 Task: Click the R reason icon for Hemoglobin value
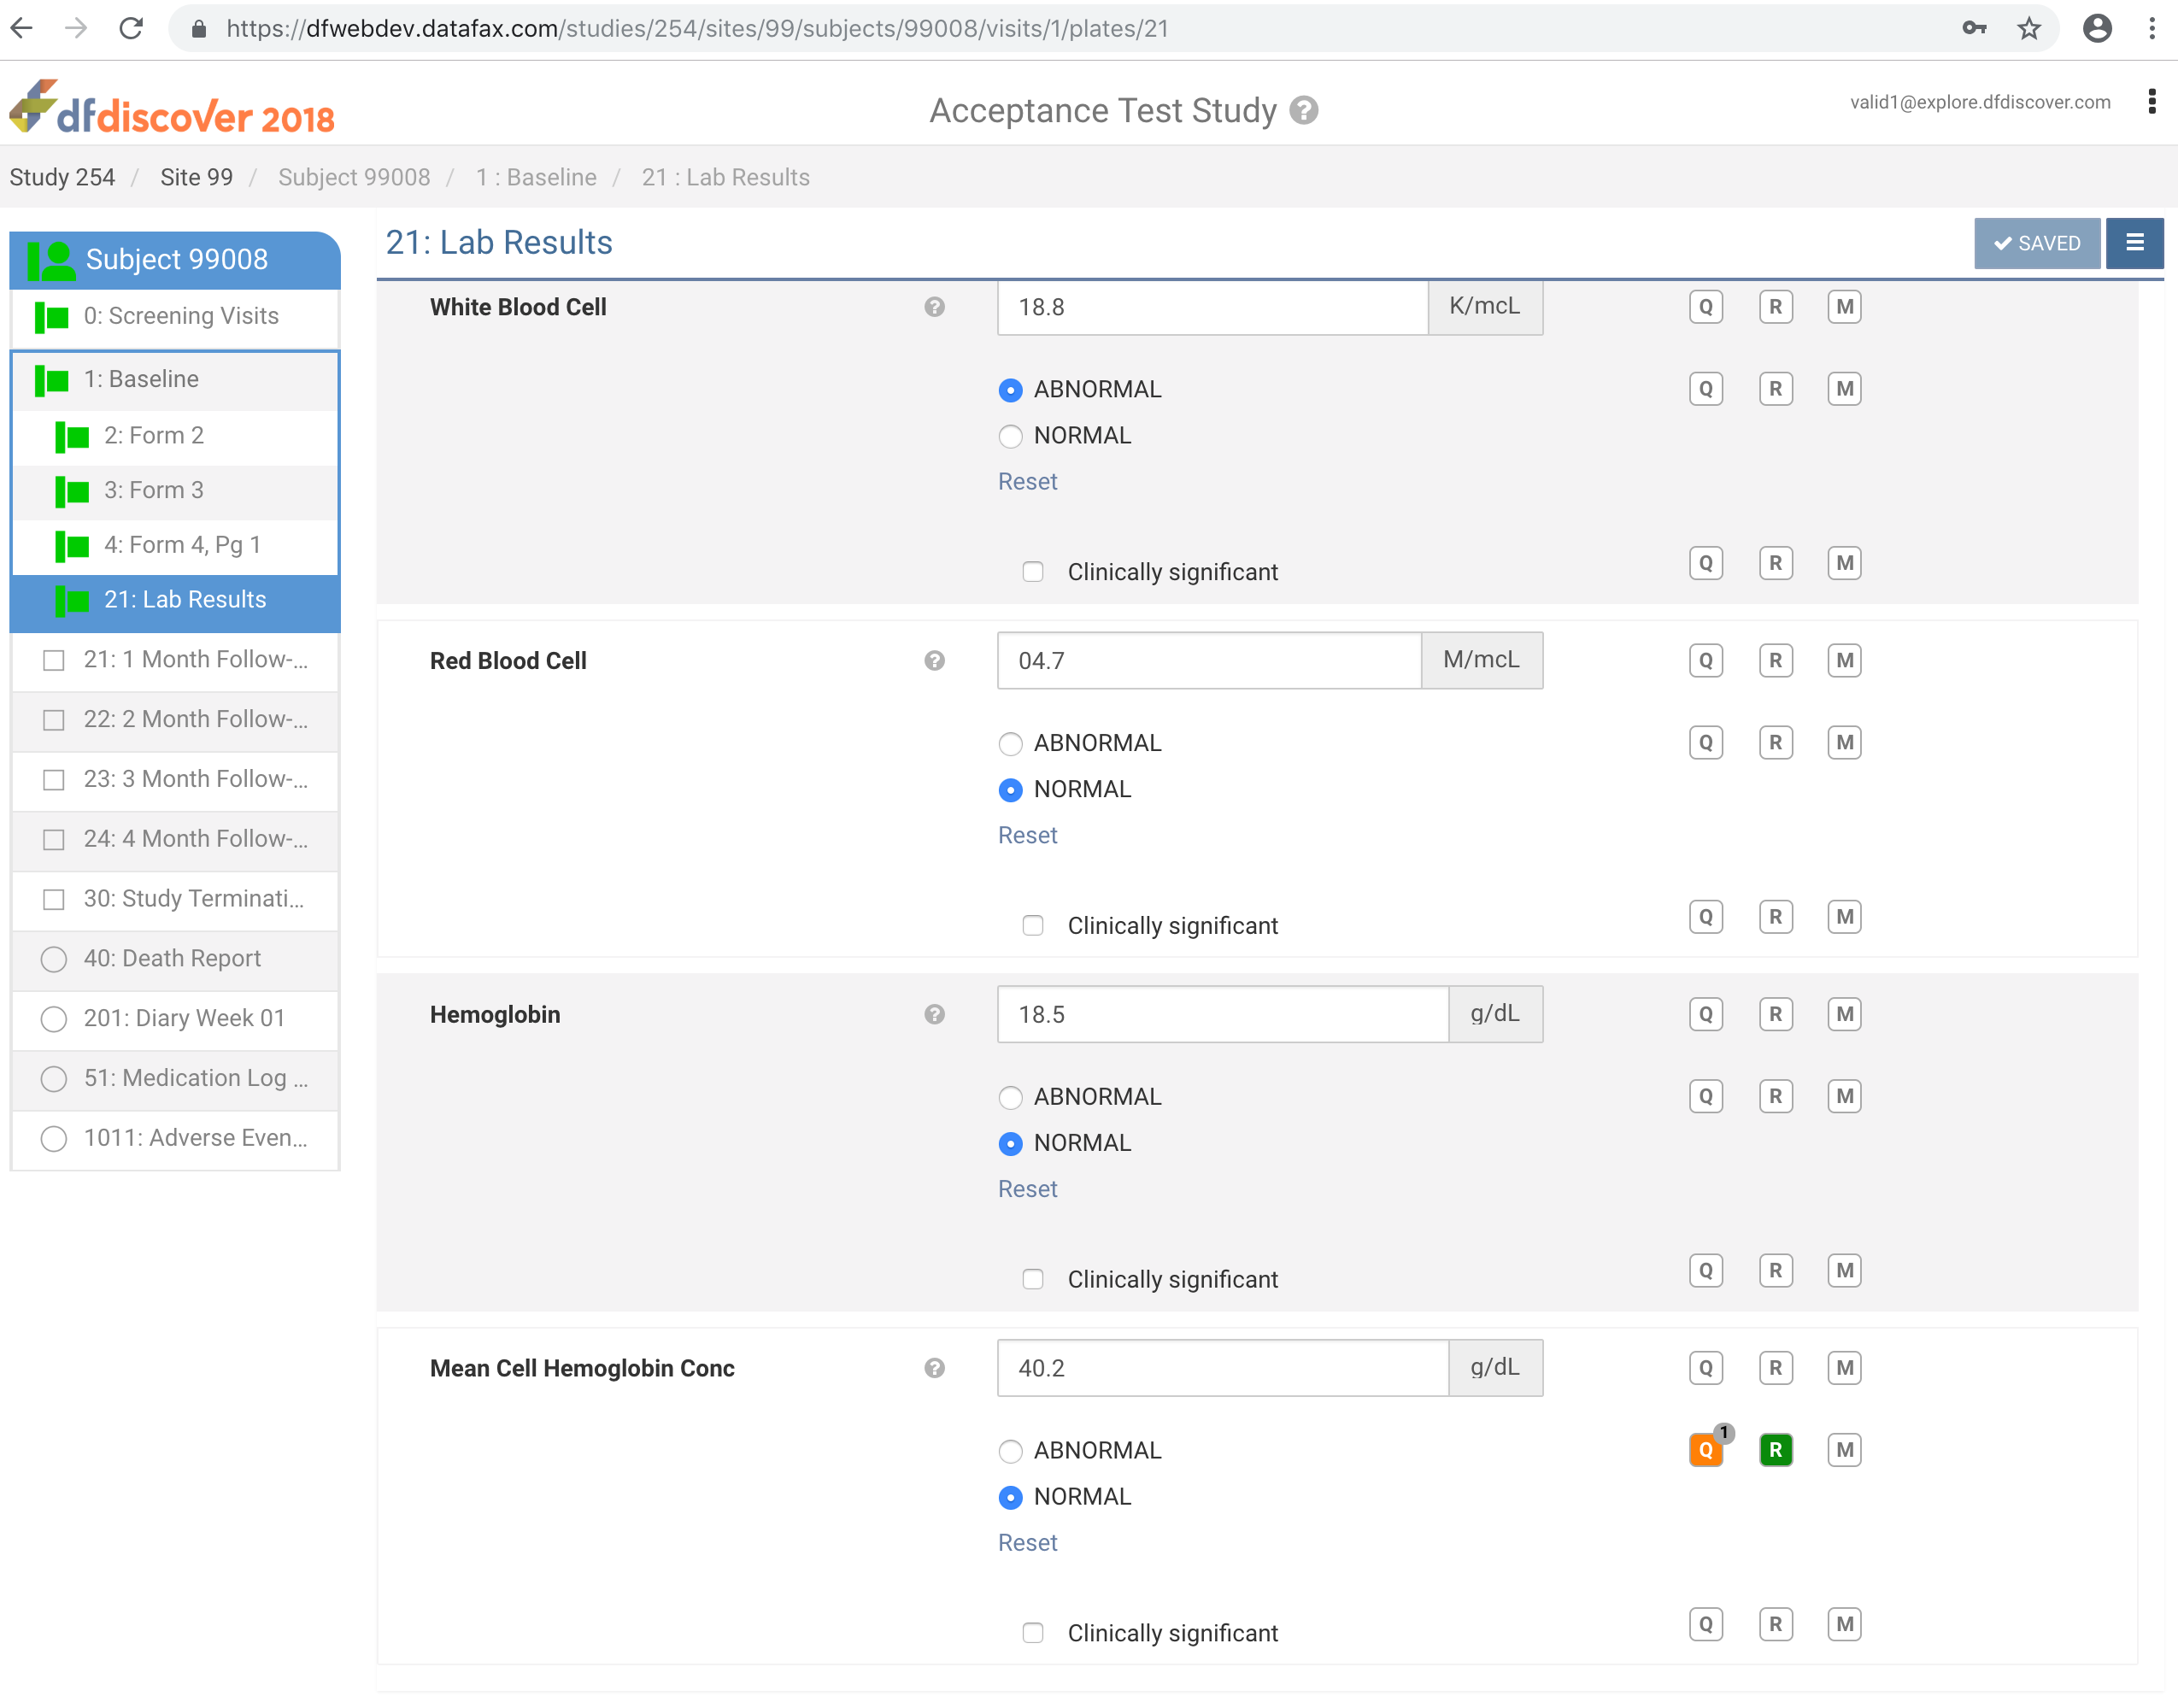pyautogui.click(x=1775, y=1014)
